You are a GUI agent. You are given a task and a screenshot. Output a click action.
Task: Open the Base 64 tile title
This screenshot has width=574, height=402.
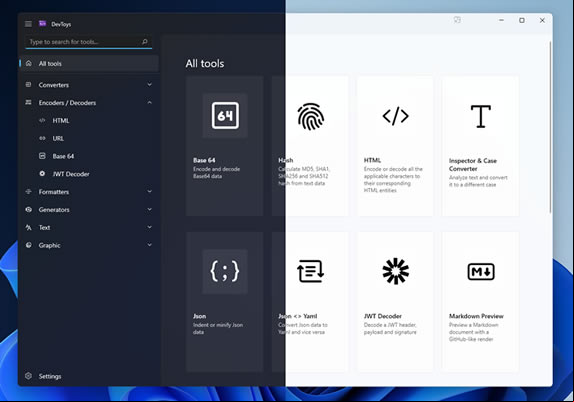[204, 160]
